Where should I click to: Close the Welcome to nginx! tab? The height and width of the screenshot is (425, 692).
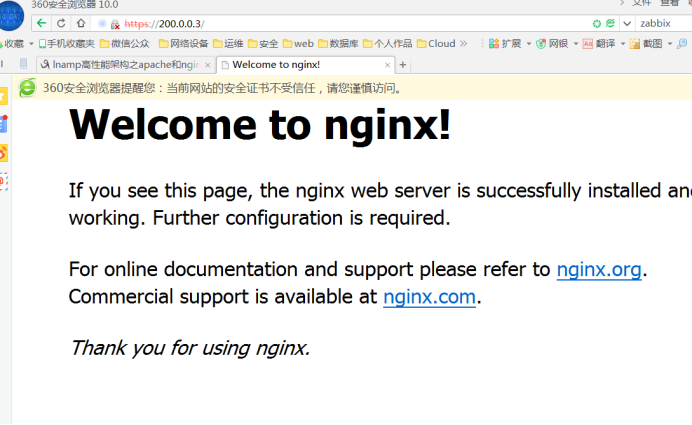click(387, 65)
